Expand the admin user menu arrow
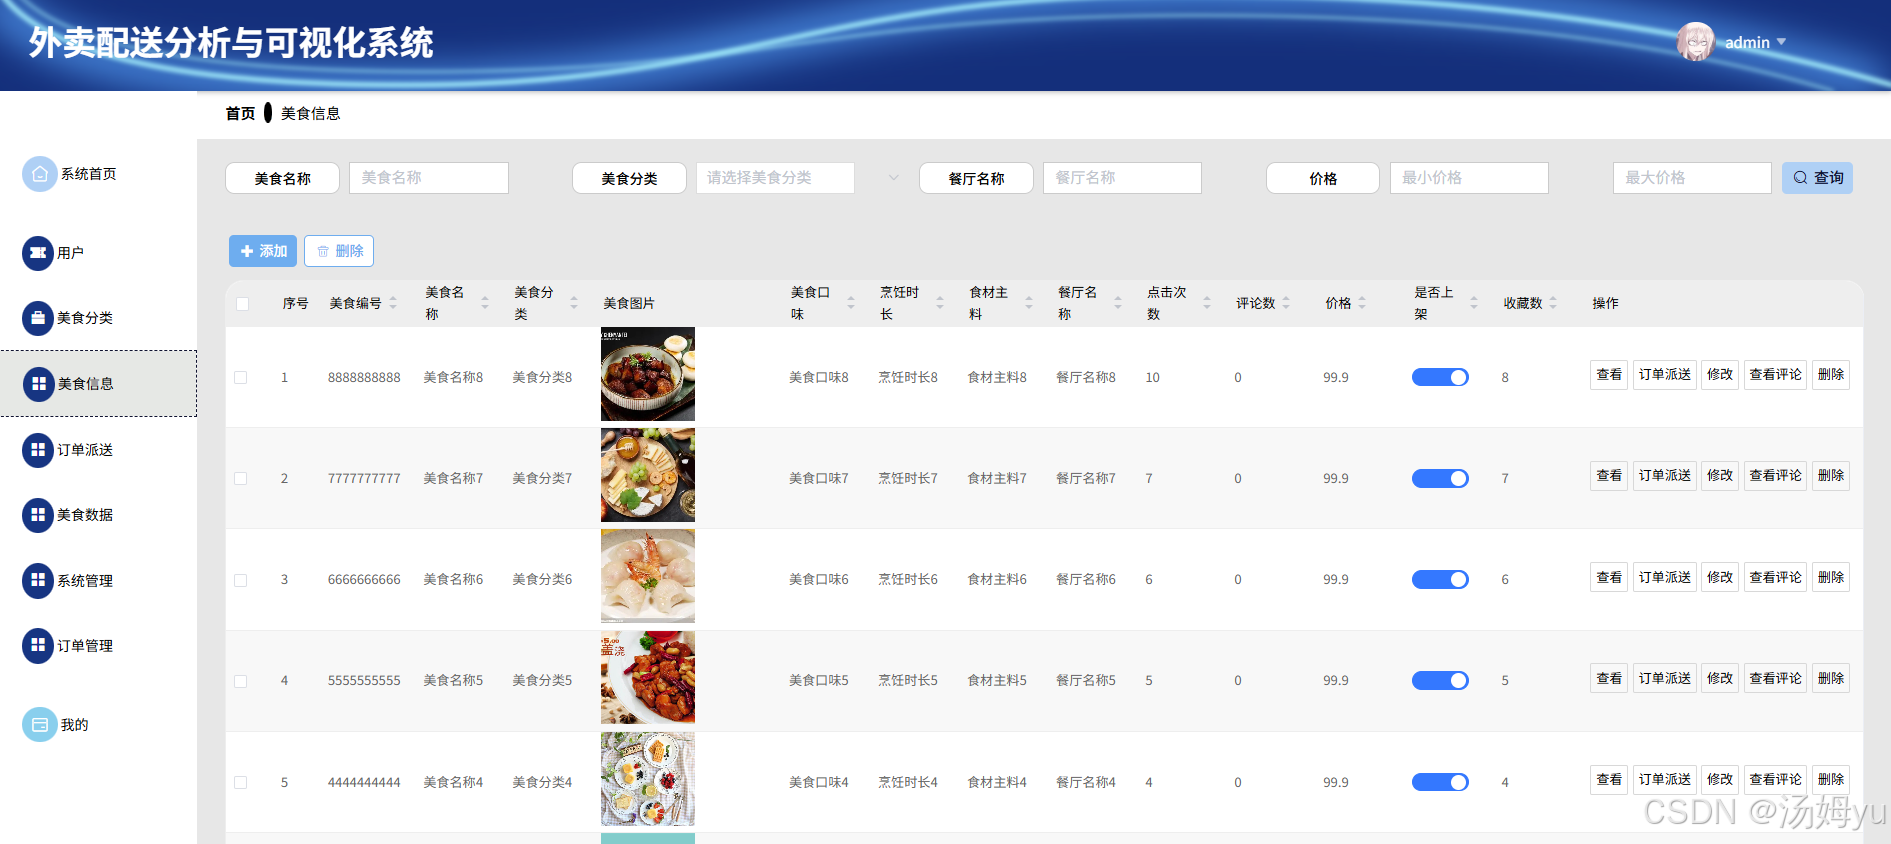This screenshot has height=844, width=1891. click(1781, 42)
